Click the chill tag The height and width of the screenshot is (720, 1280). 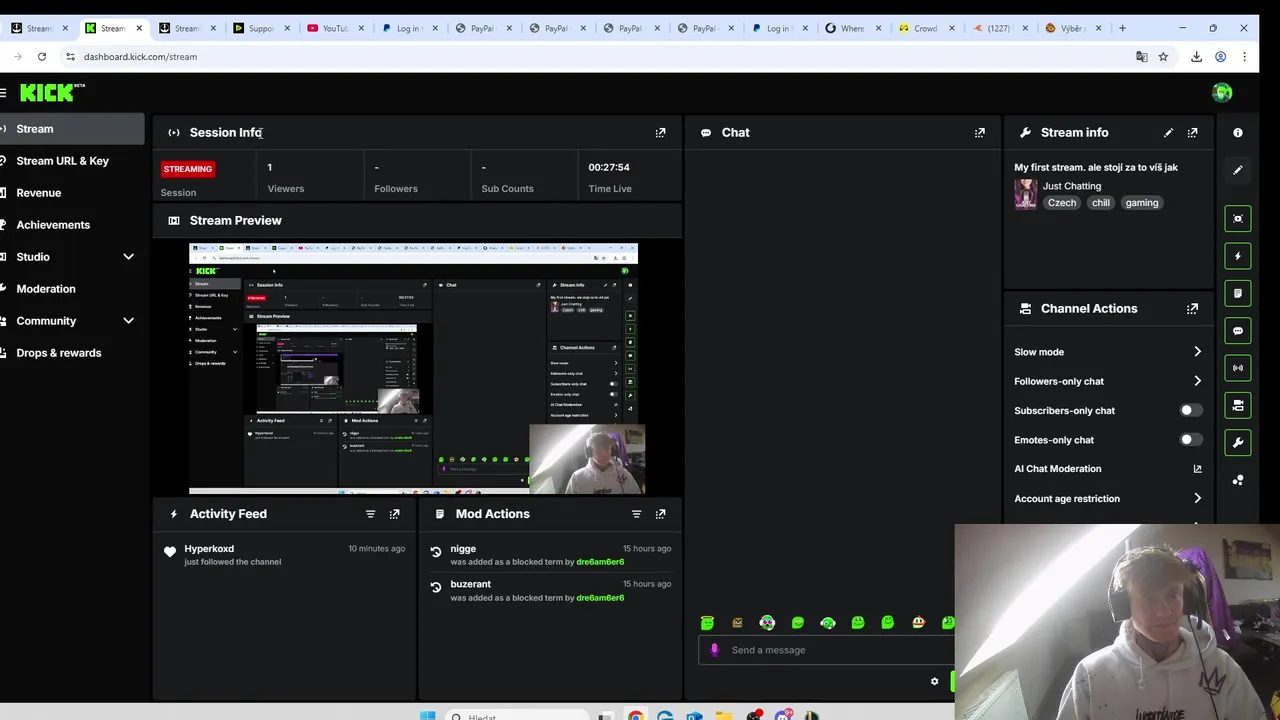tap(1101, 203)
